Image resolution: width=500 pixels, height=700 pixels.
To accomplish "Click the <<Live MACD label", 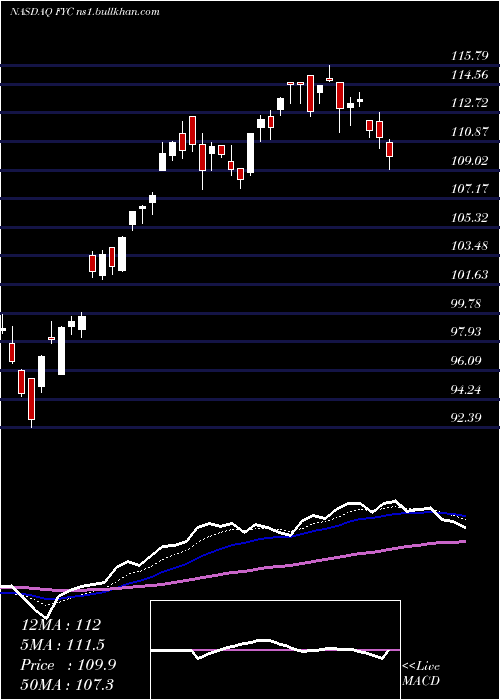I will point(421,674).
